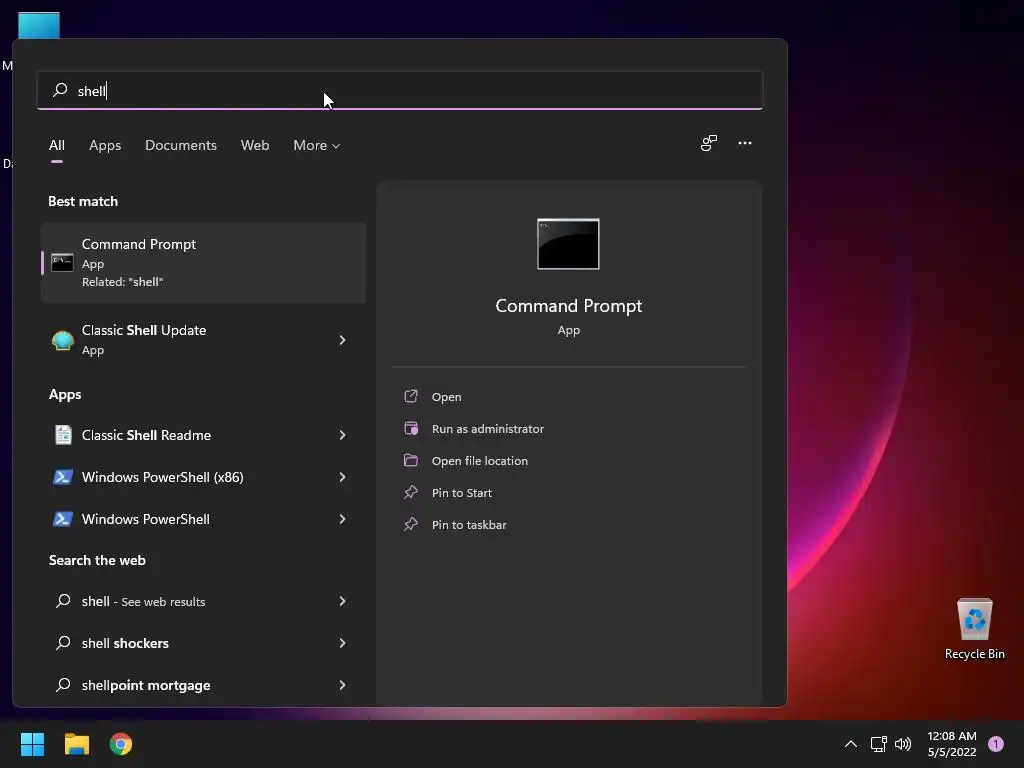Click in the search box containing 'shell'
This screenshot has width=1024, height=768.
tap(400, 90)
